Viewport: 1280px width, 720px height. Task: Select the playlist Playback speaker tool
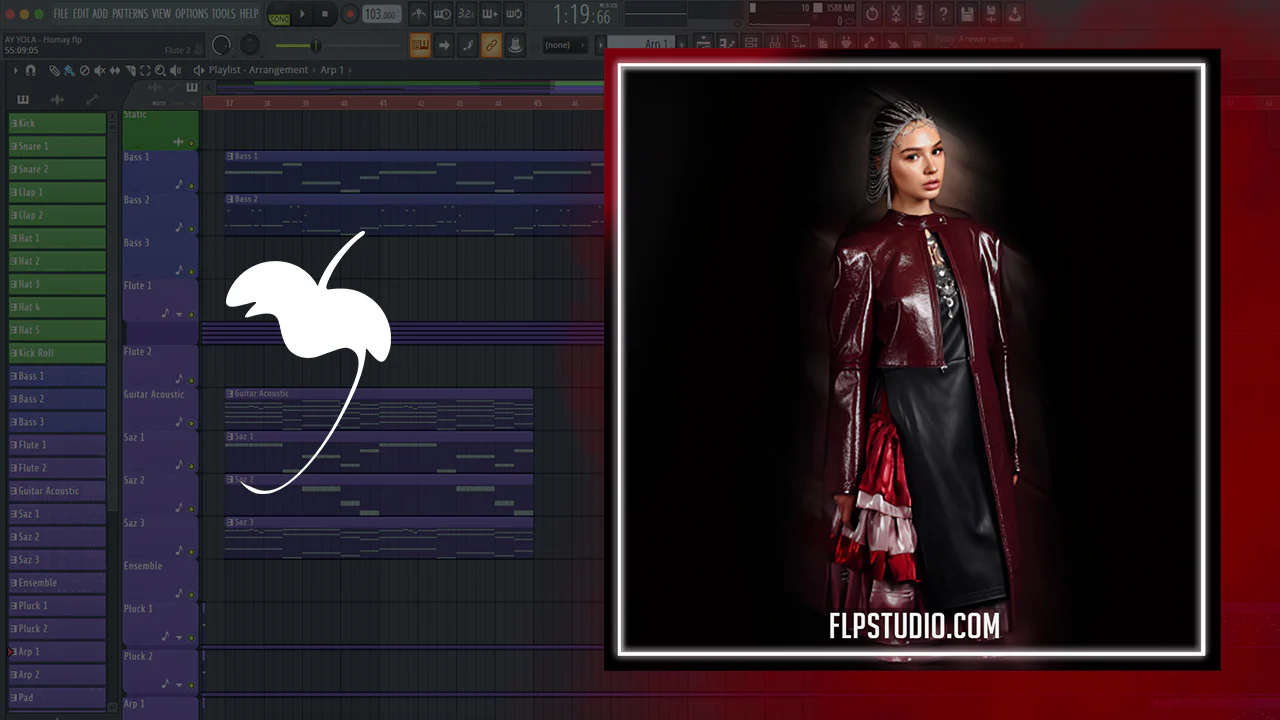click(176, 70)
